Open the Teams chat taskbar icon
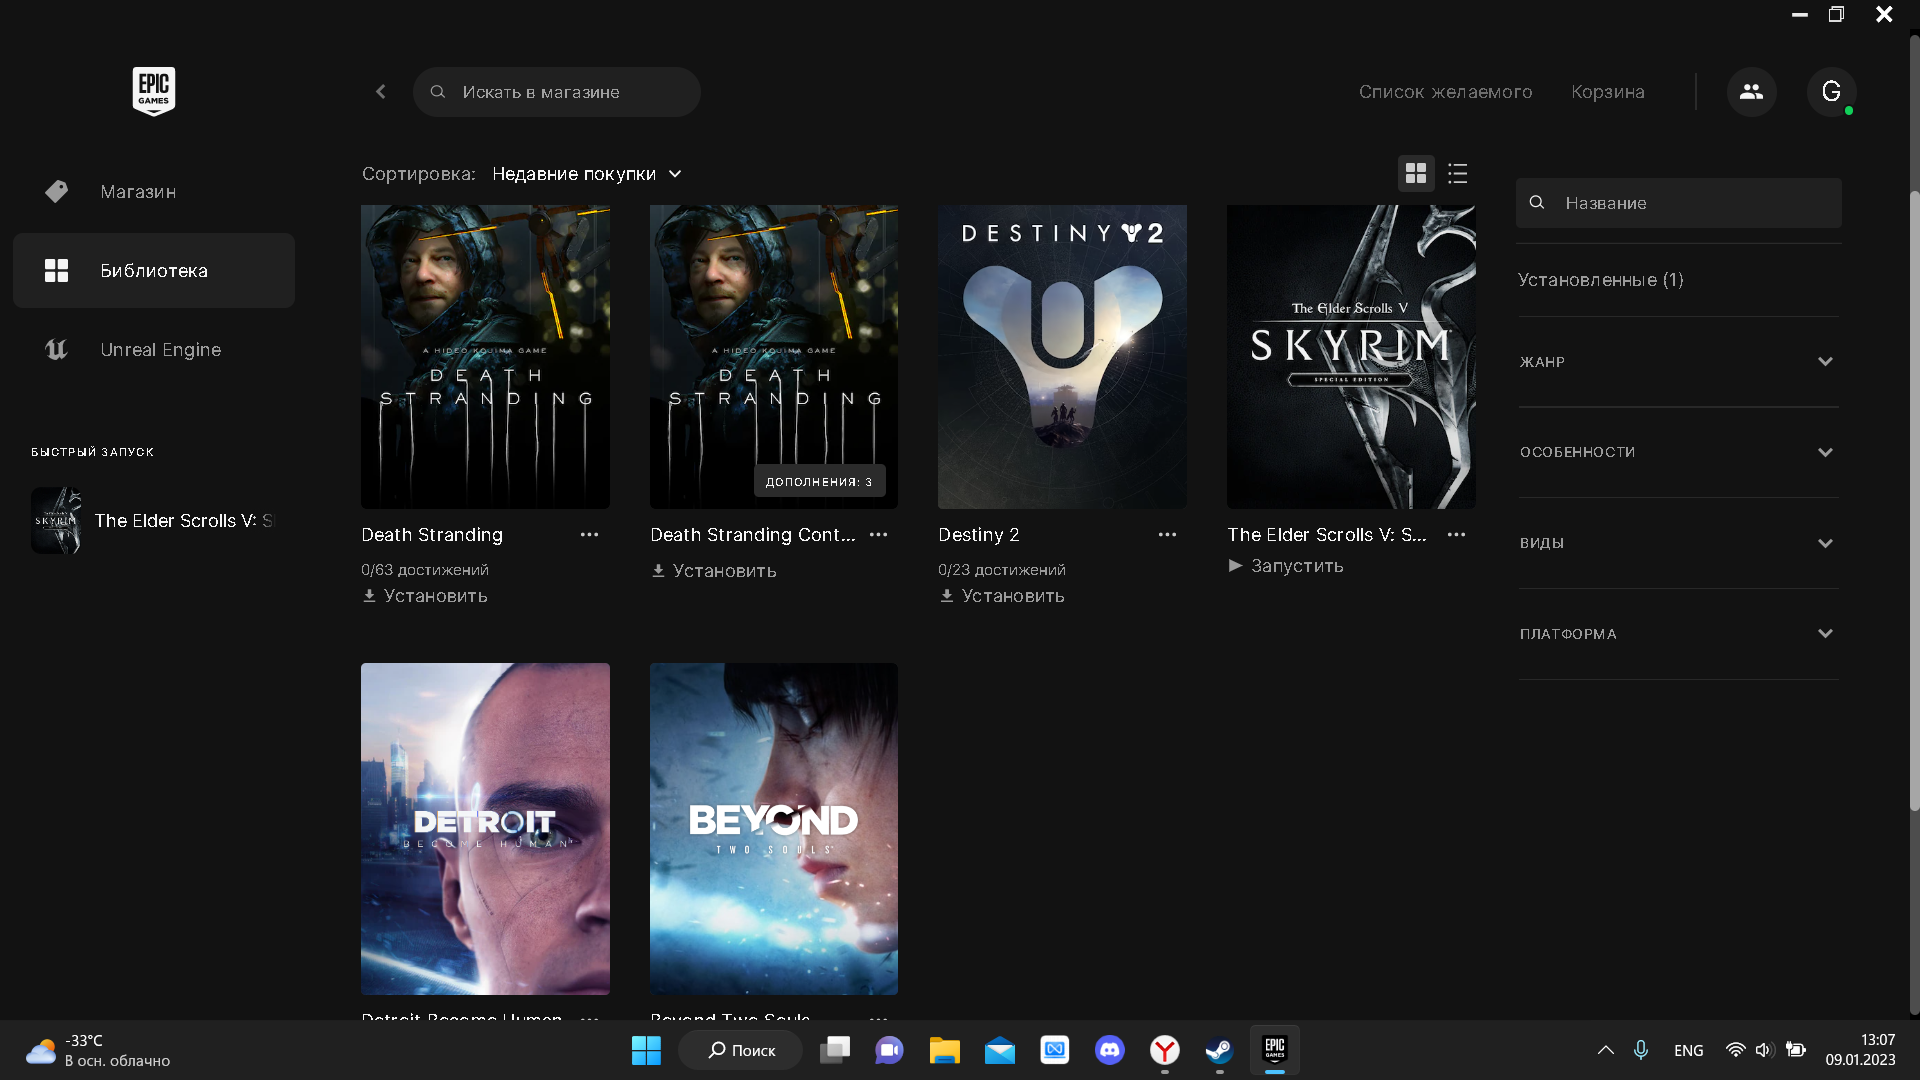This screenshot has width=1920, height=1080. pos(889,1050)
